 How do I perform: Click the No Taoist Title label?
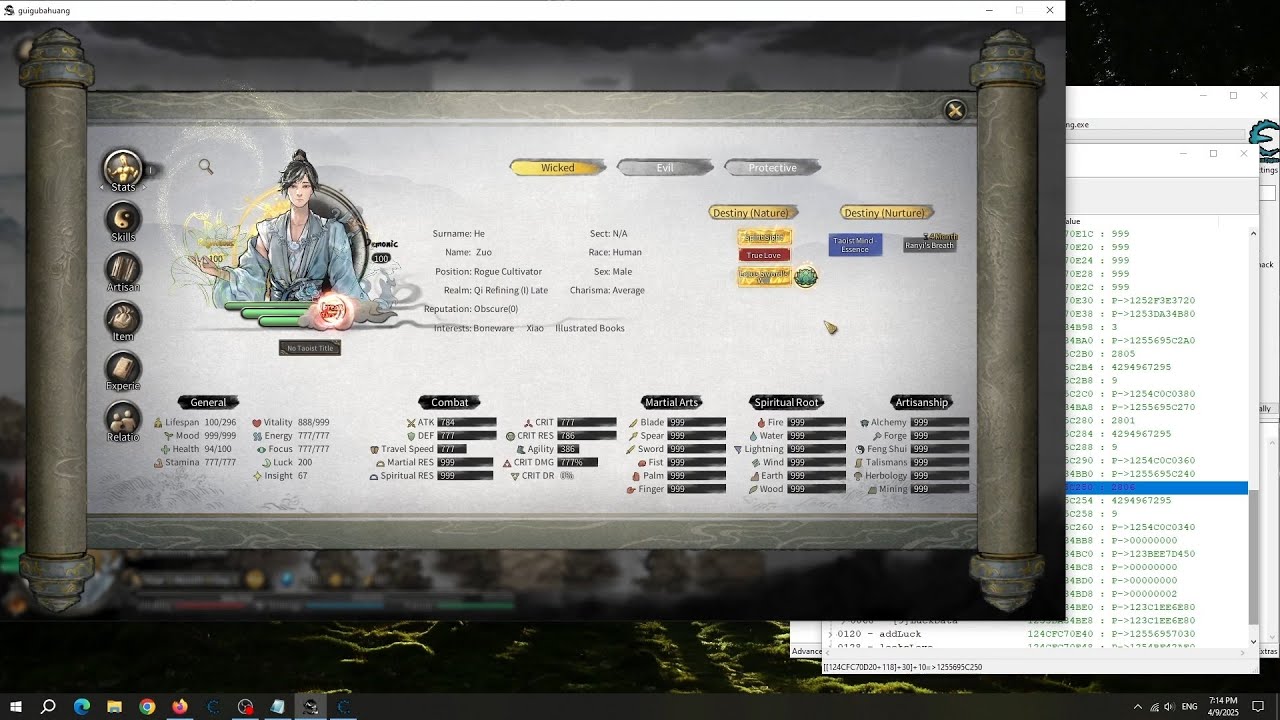[310, 348]
